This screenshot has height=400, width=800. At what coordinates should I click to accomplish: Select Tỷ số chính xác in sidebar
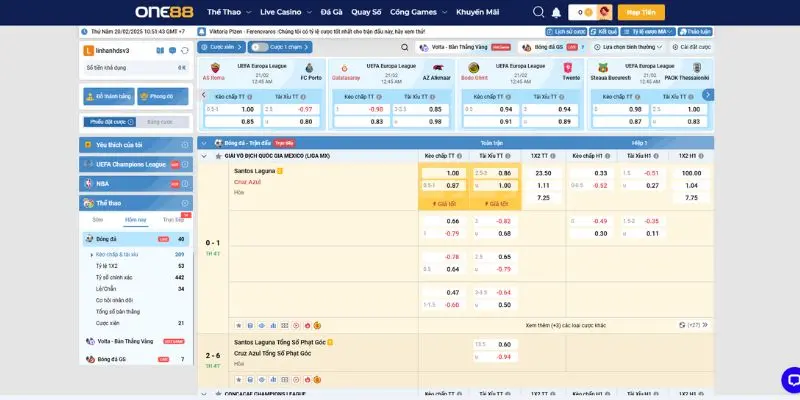click(114, 278)
